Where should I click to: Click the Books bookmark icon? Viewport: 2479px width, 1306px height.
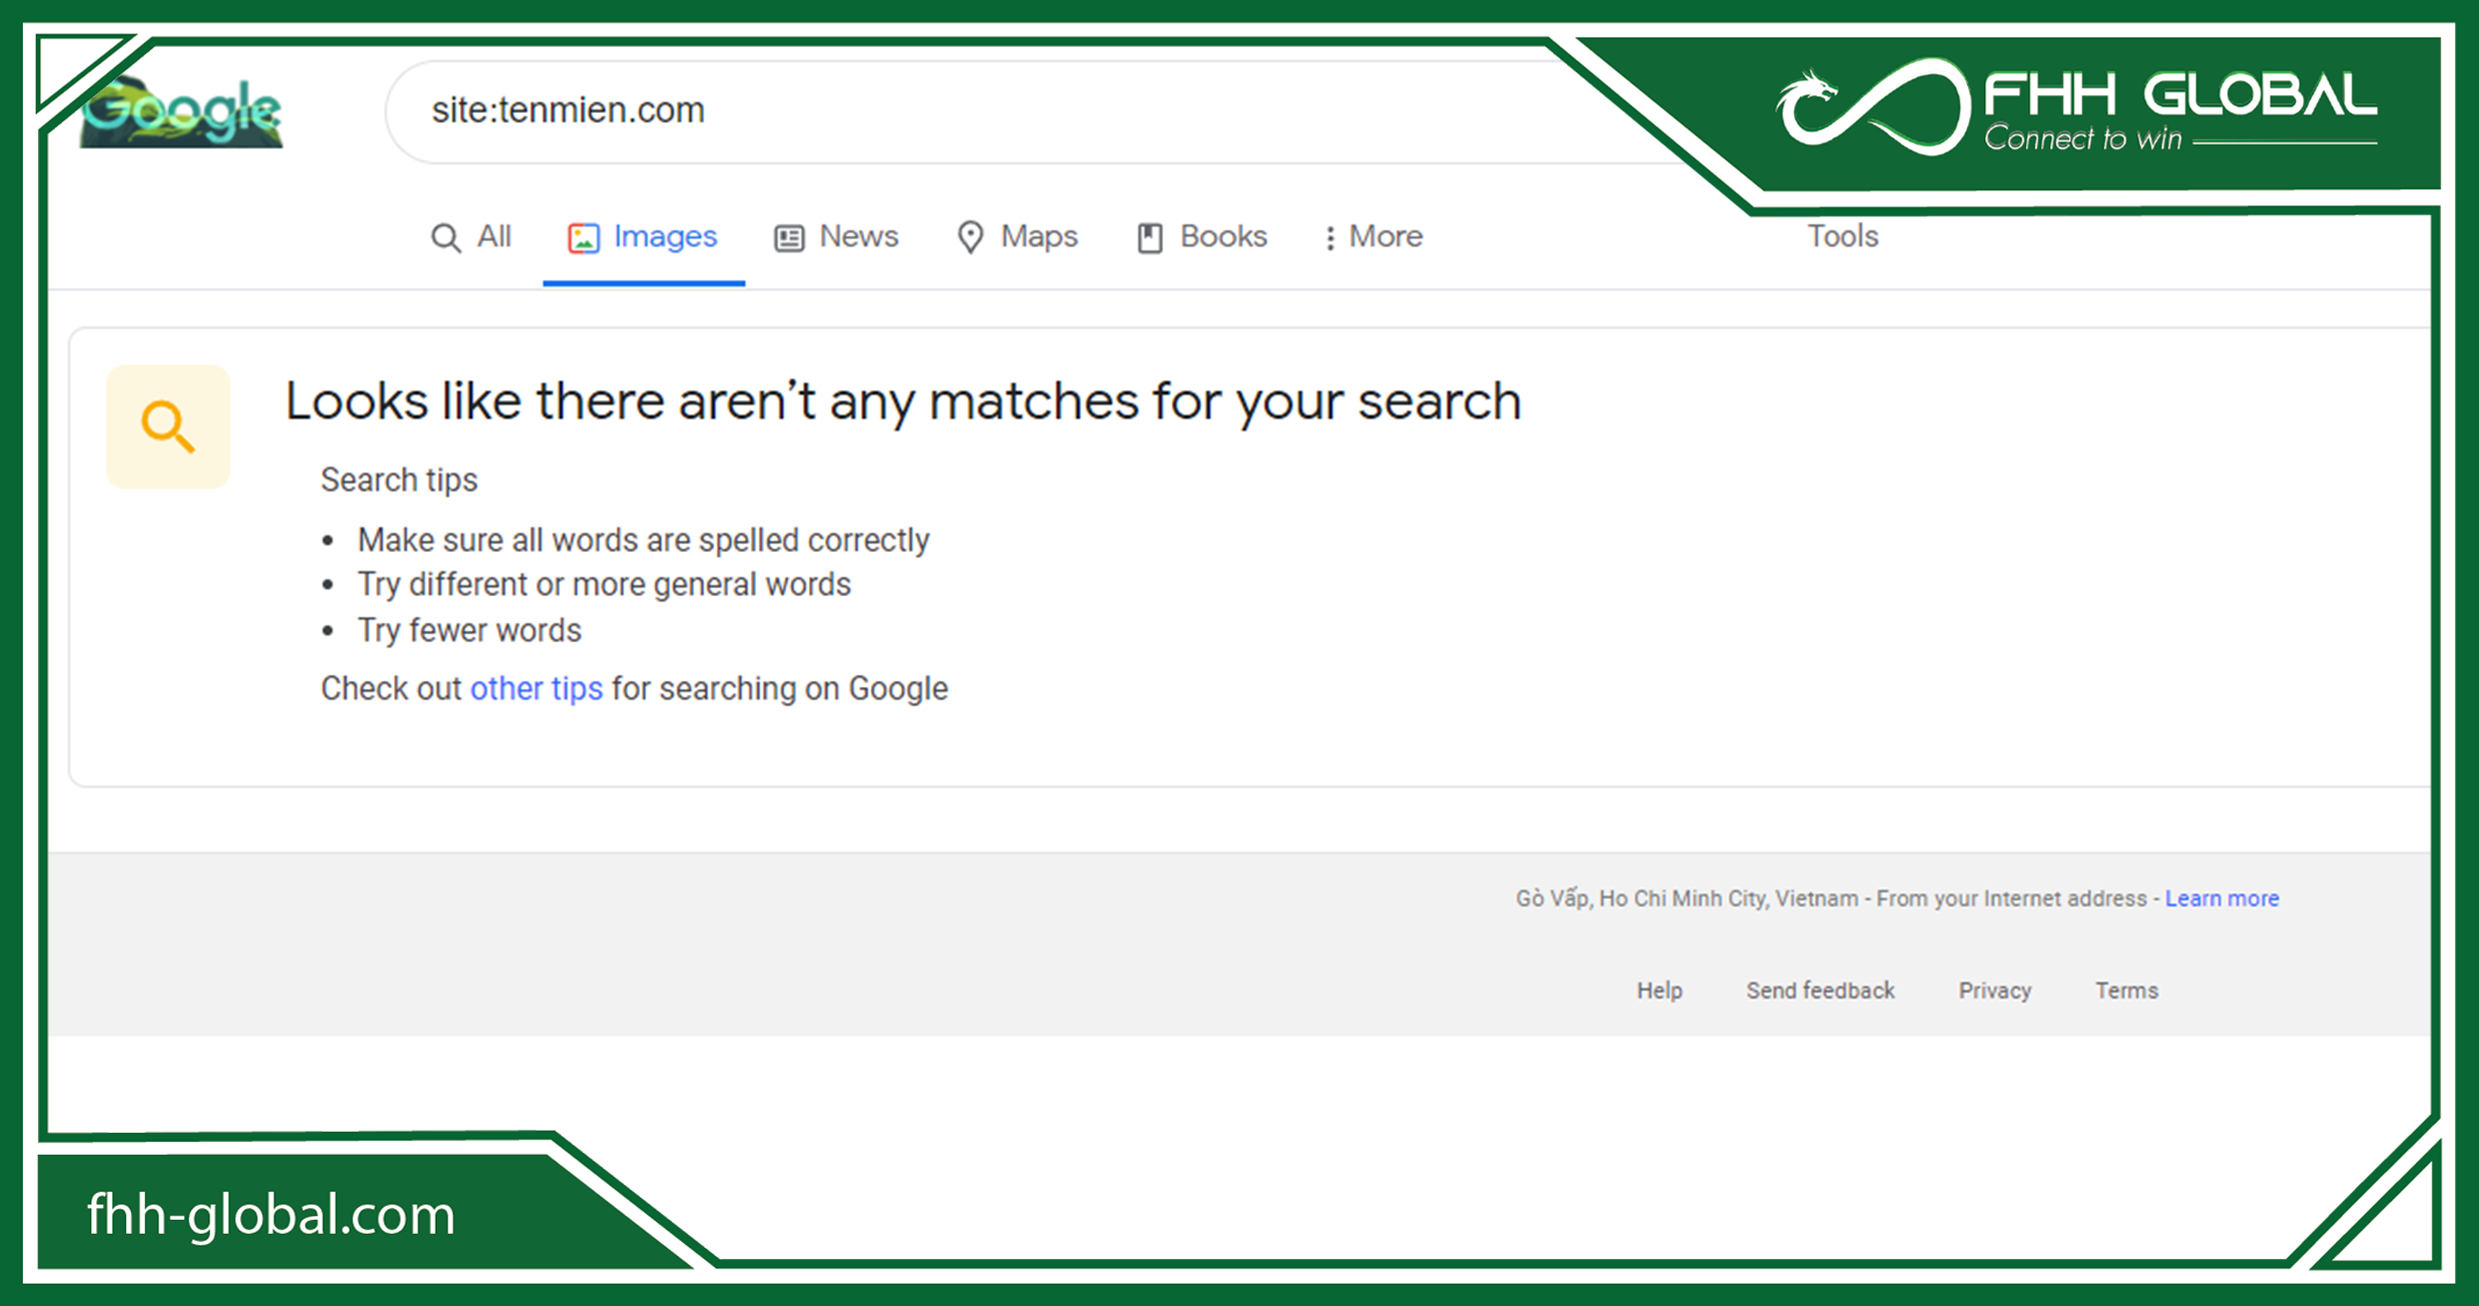tap(1150, 238)
